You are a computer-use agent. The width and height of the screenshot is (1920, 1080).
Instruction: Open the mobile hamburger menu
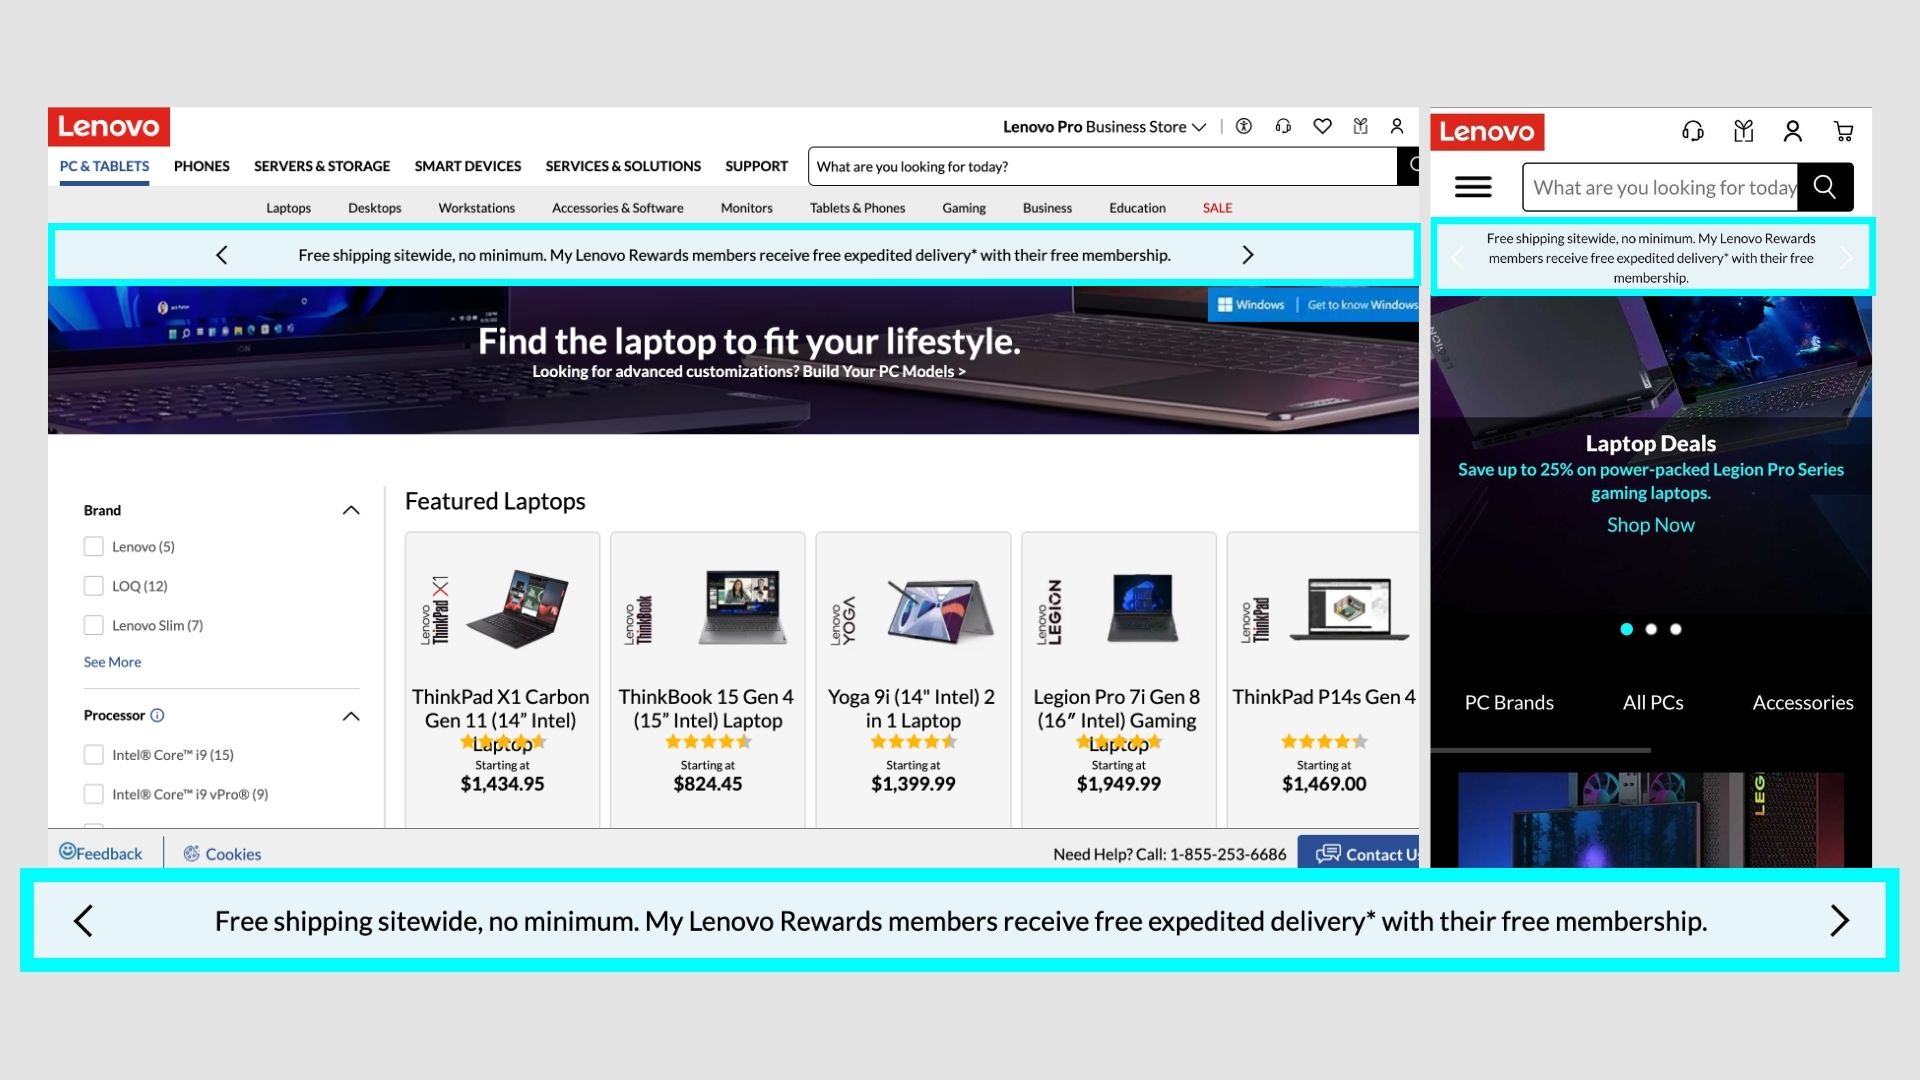click(1473, 187)
